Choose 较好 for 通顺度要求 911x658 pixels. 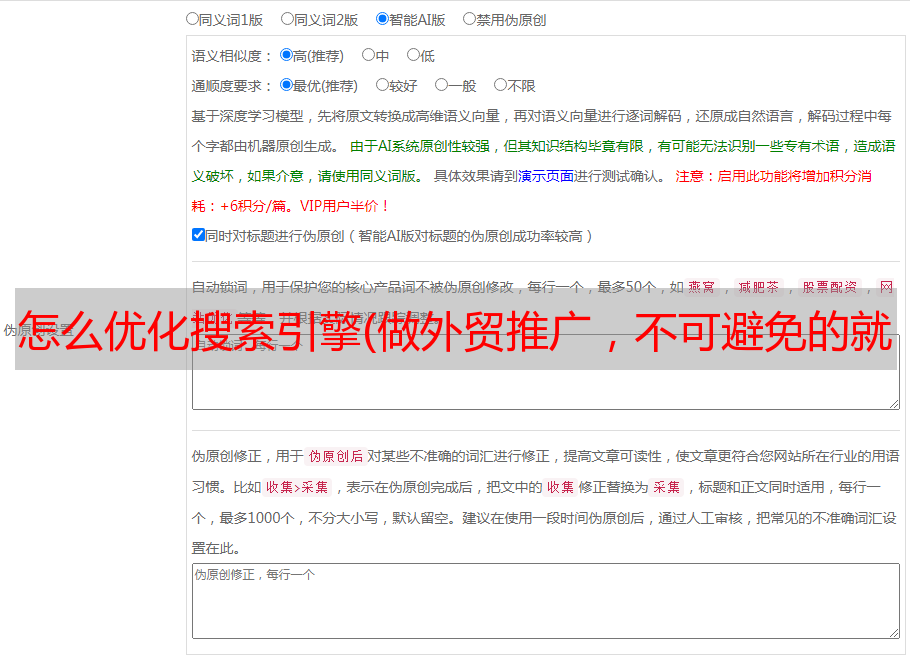point(382,85)
